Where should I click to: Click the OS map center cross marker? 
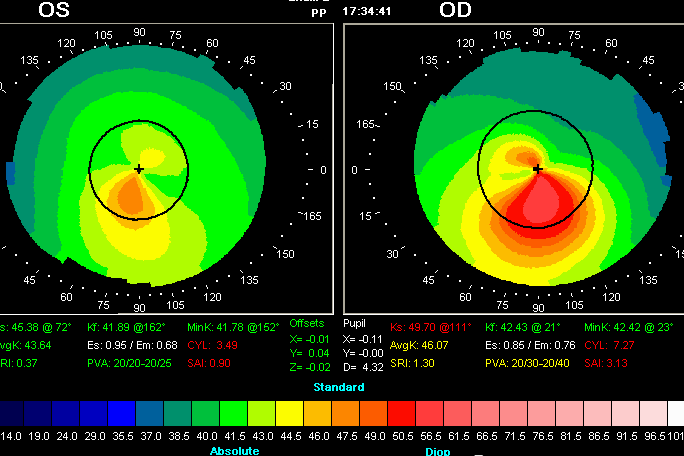coord(139,169)
